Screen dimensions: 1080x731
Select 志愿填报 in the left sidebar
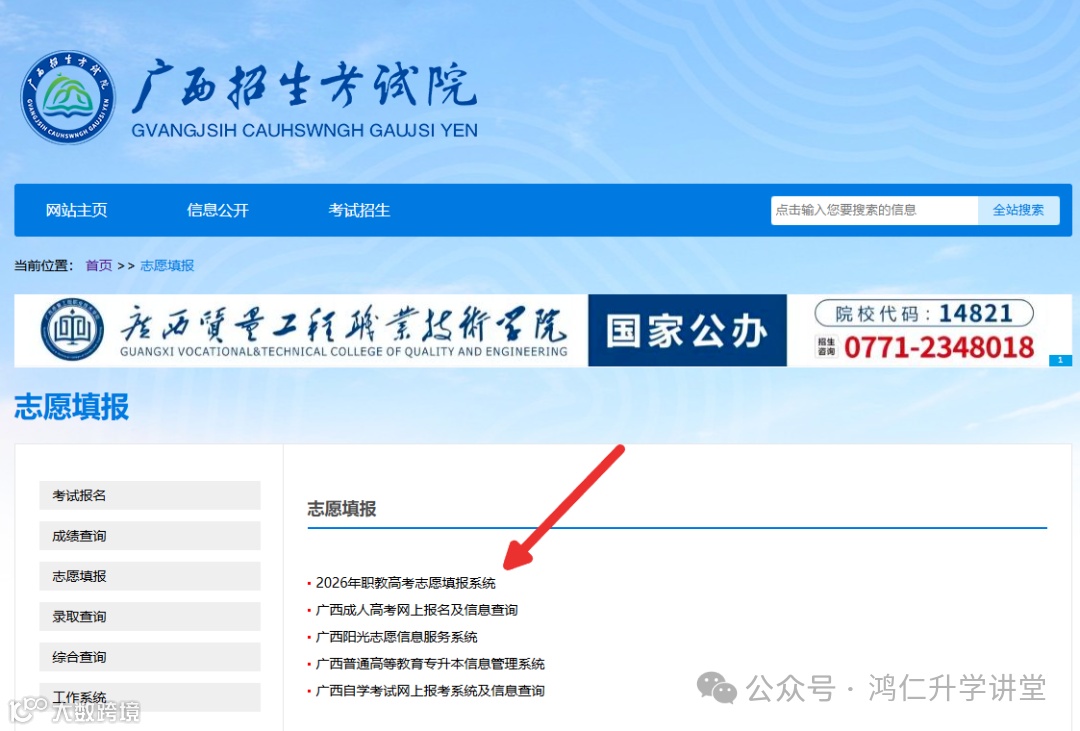[x=150, y=576]
